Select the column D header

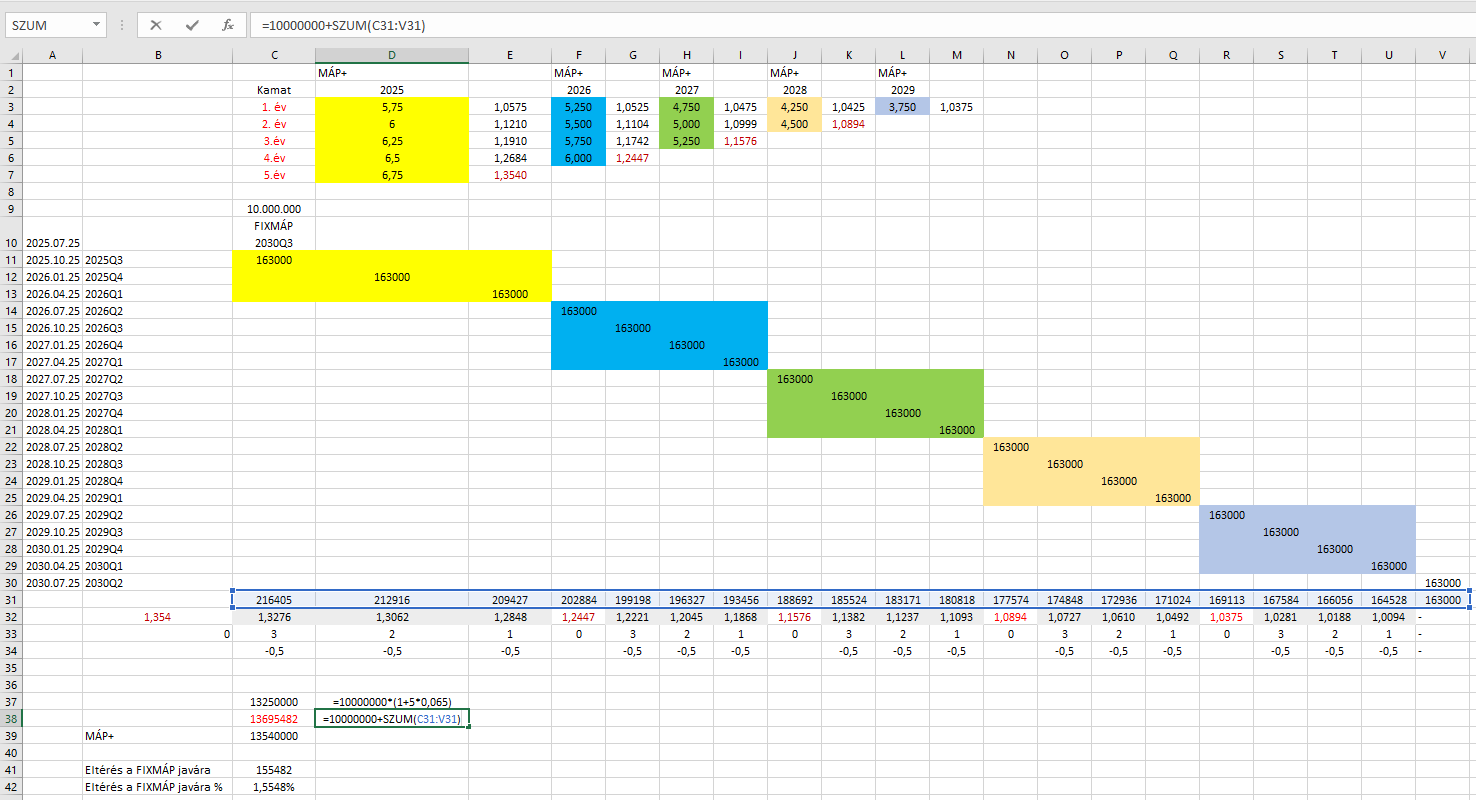coord(391,55)
